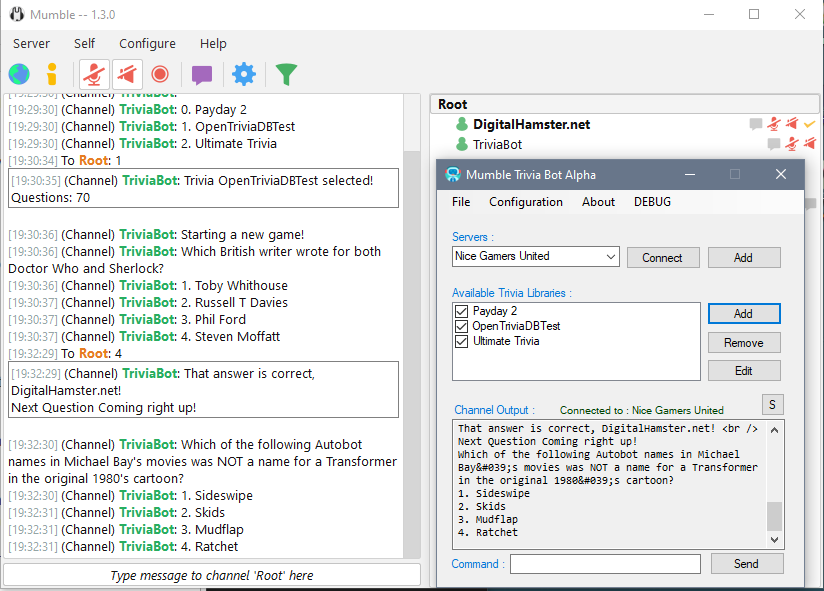Uncheck the Ultimate Trivia library

coord(462,341)
